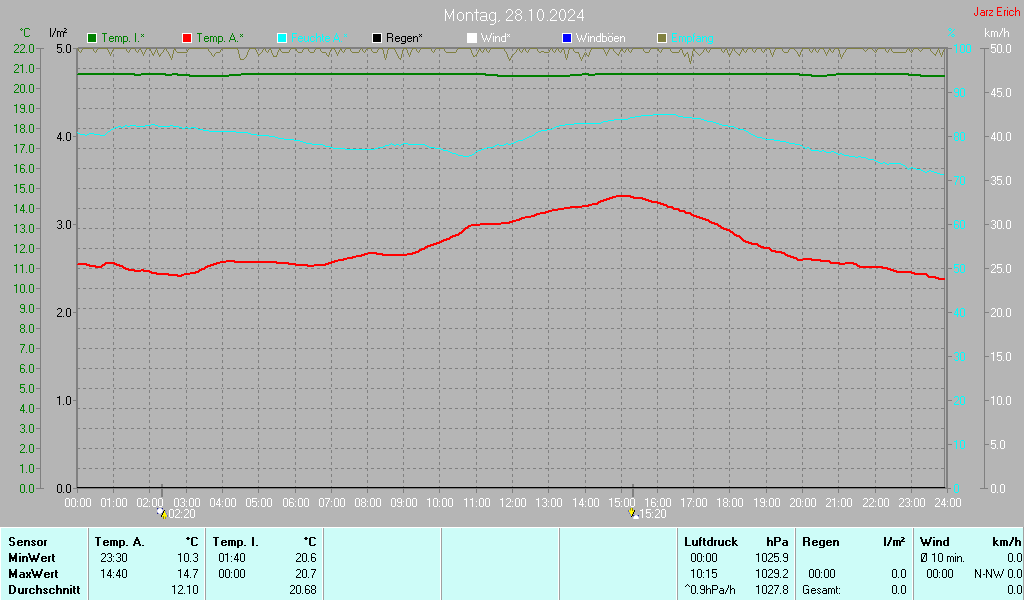The width and height of the screenshot is (1024, 600).
Task: Select the 'Wind*' legend label
Action: tap(495, 38)
